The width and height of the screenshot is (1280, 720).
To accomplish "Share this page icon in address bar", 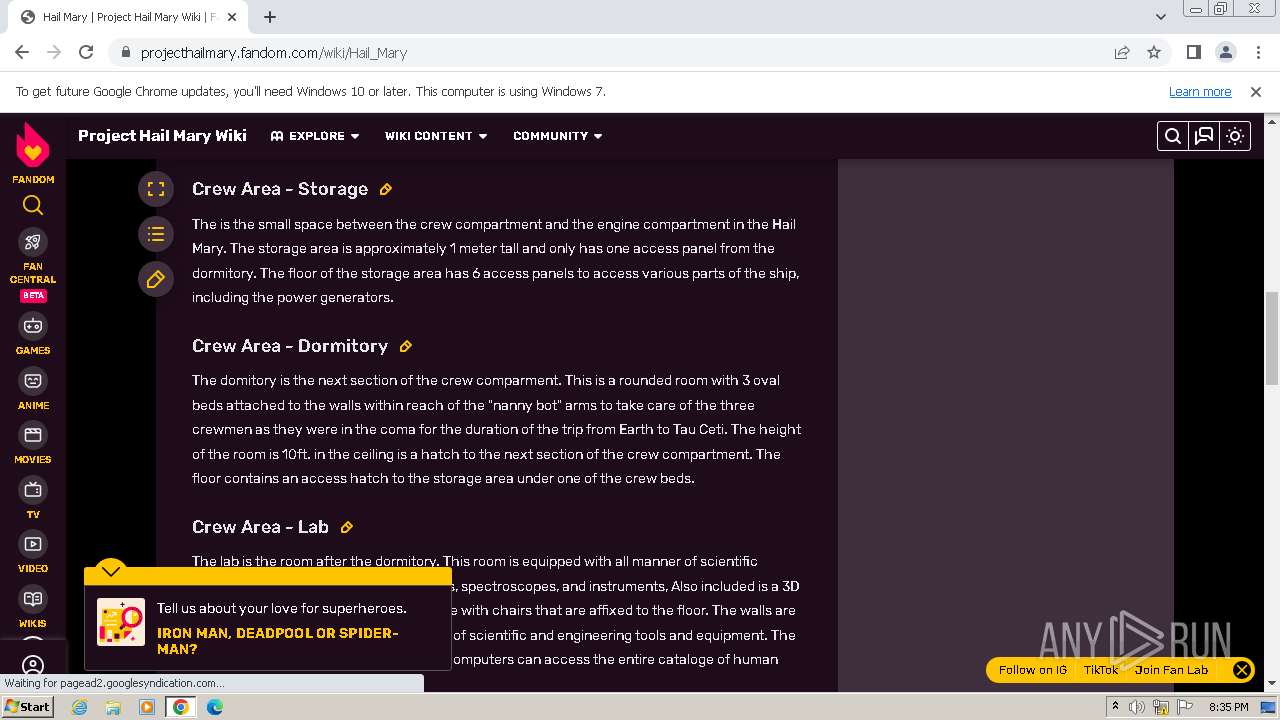I will click(1122, 52).
